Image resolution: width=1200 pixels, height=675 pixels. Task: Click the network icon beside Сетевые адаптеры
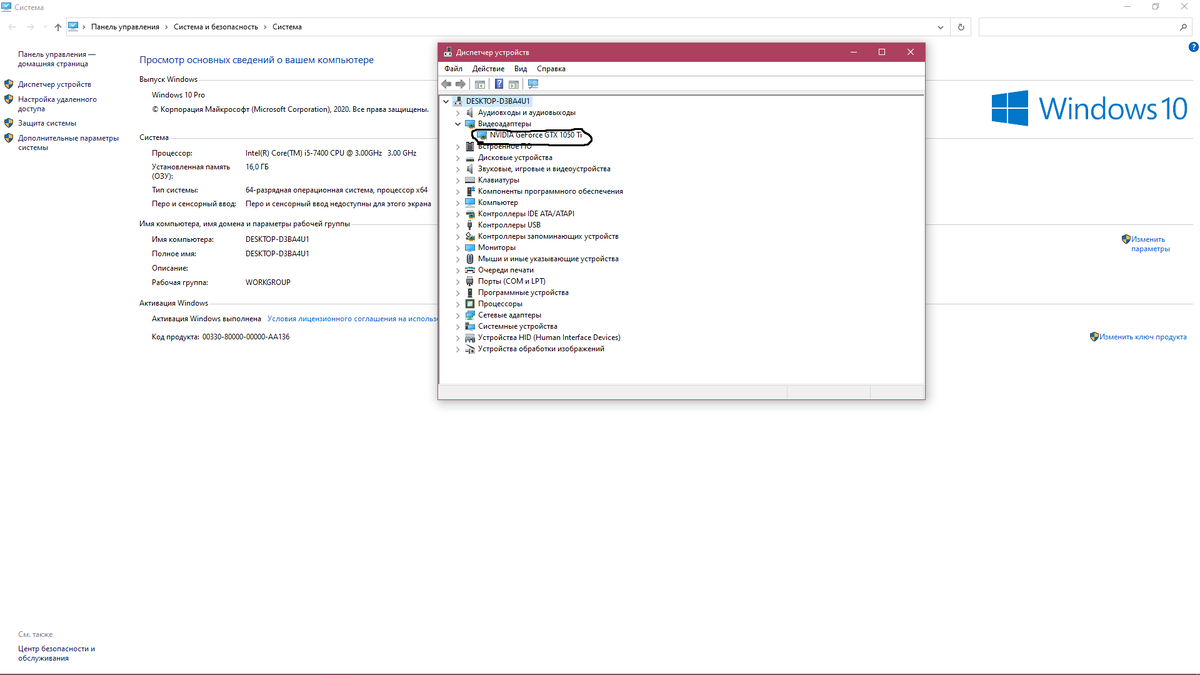click(471, 315)
